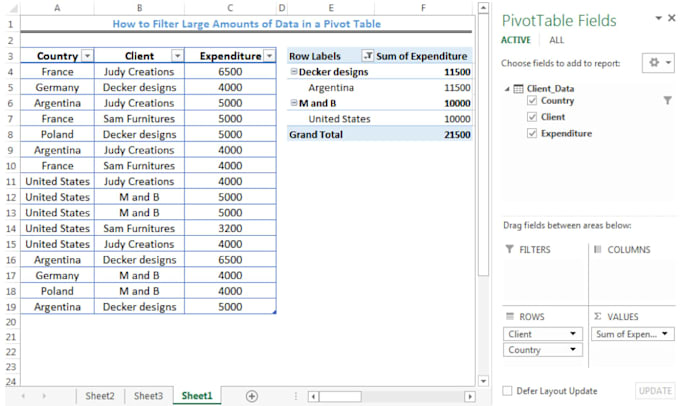Open the gear Tools menu in PivotTable Fields
Image resolution: width=680 pixels, height=406 pixels.
tap(660, 62)
